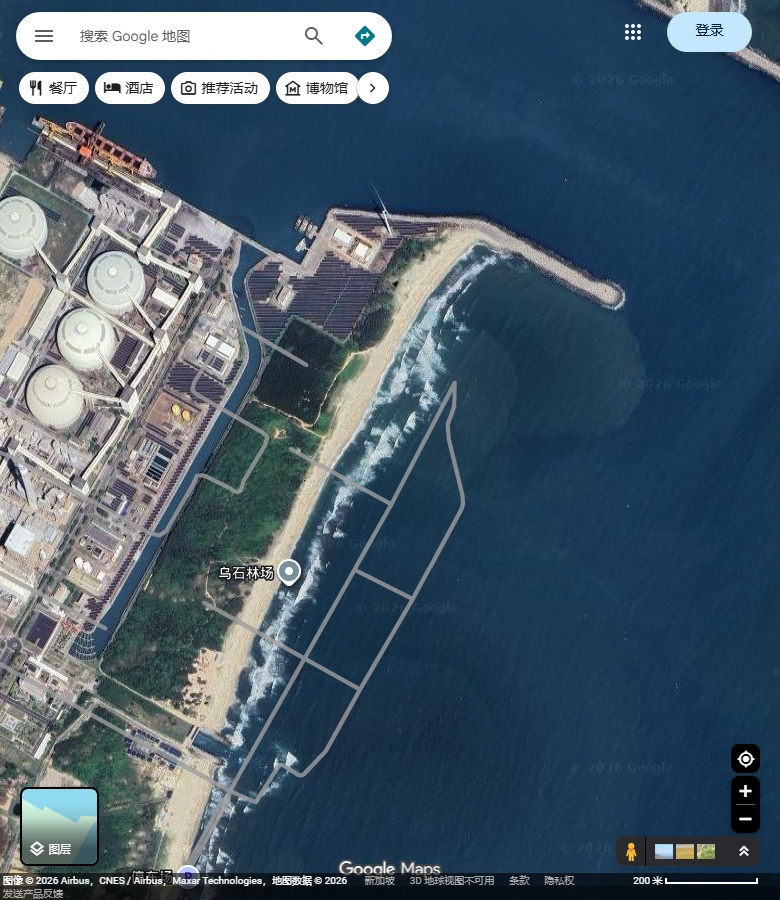Open the Google apps grid
Viewport: 780px width, 900px height.
tap(632, 32)
